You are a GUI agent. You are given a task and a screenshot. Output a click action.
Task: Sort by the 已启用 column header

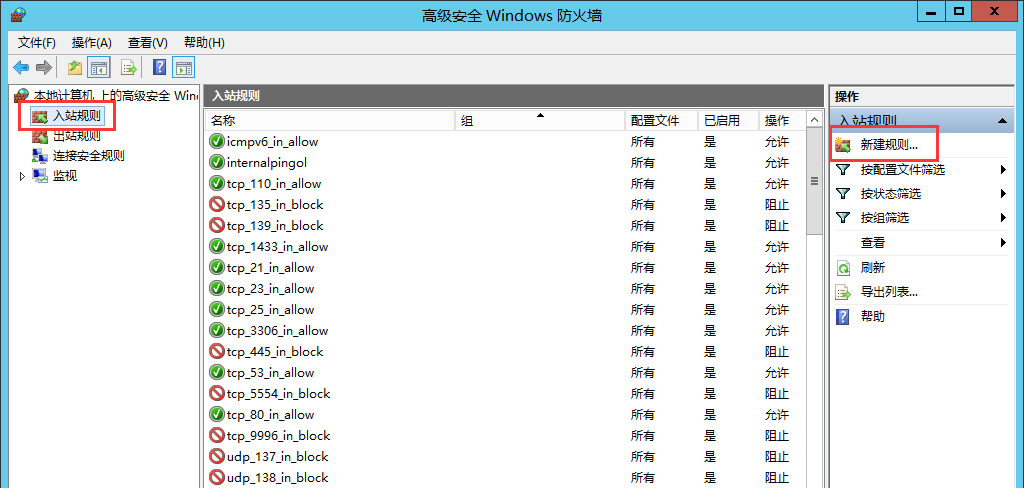(x=728, y=121)
